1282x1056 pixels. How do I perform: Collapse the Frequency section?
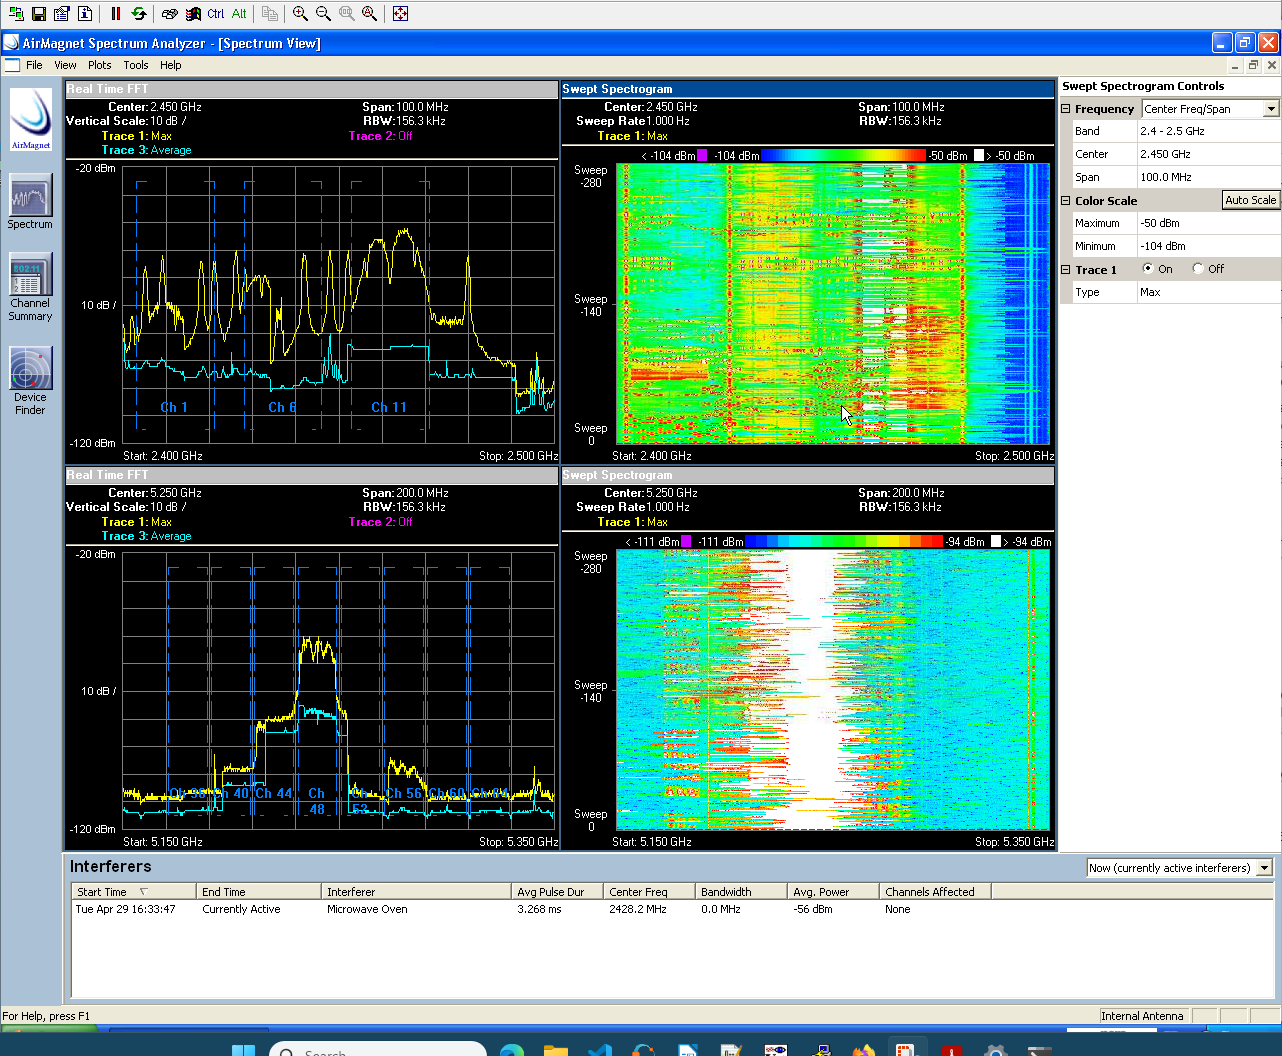point(1066,109)
